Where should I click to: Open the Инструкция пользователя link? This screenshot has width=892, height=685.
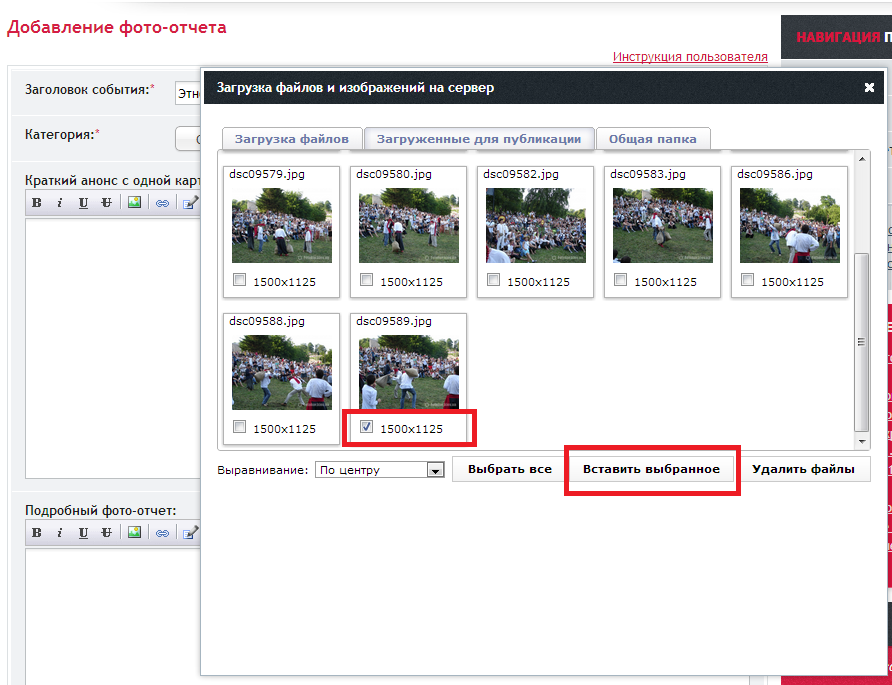point(690,57)
